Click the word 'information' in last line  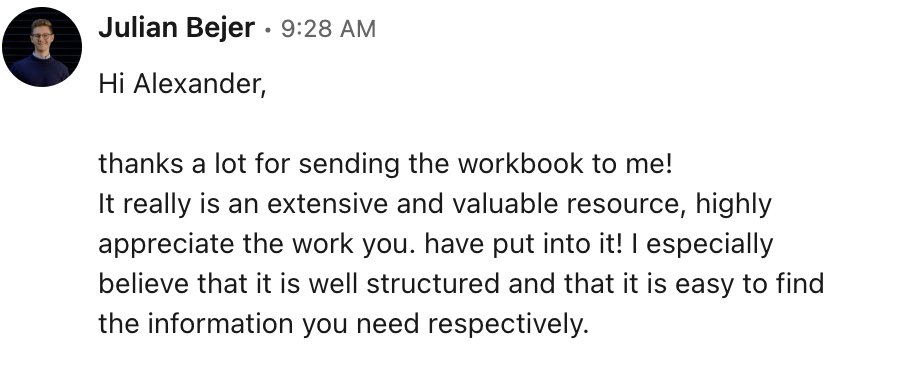(220, 324)
